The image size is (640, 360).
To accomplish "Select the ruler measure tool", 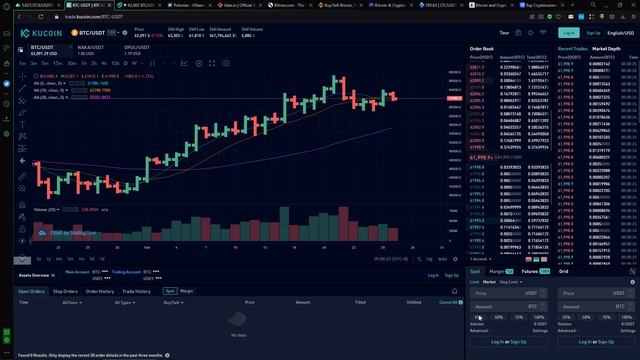I will coord(22,176).
